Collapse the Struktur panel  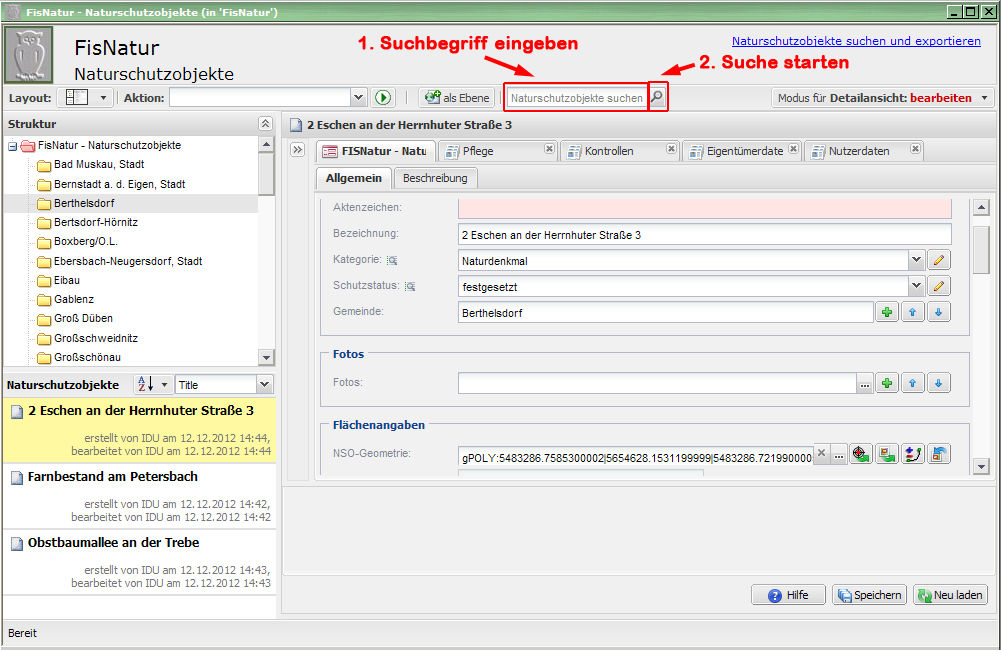[265, 124]
